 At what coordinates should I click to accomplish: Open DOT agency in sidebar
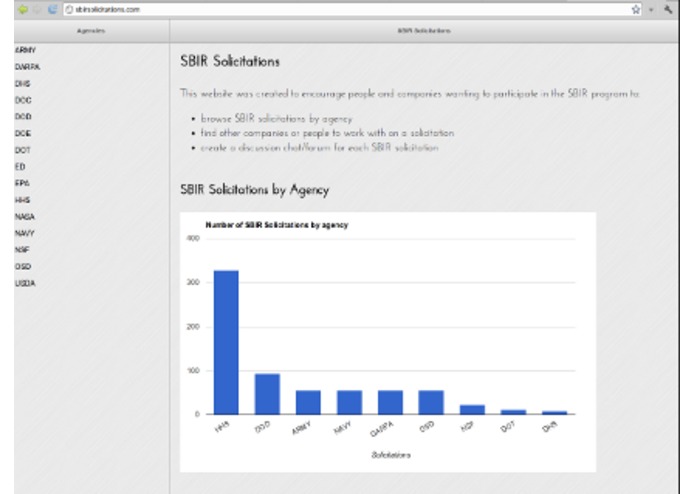click(x=23, y=150)
